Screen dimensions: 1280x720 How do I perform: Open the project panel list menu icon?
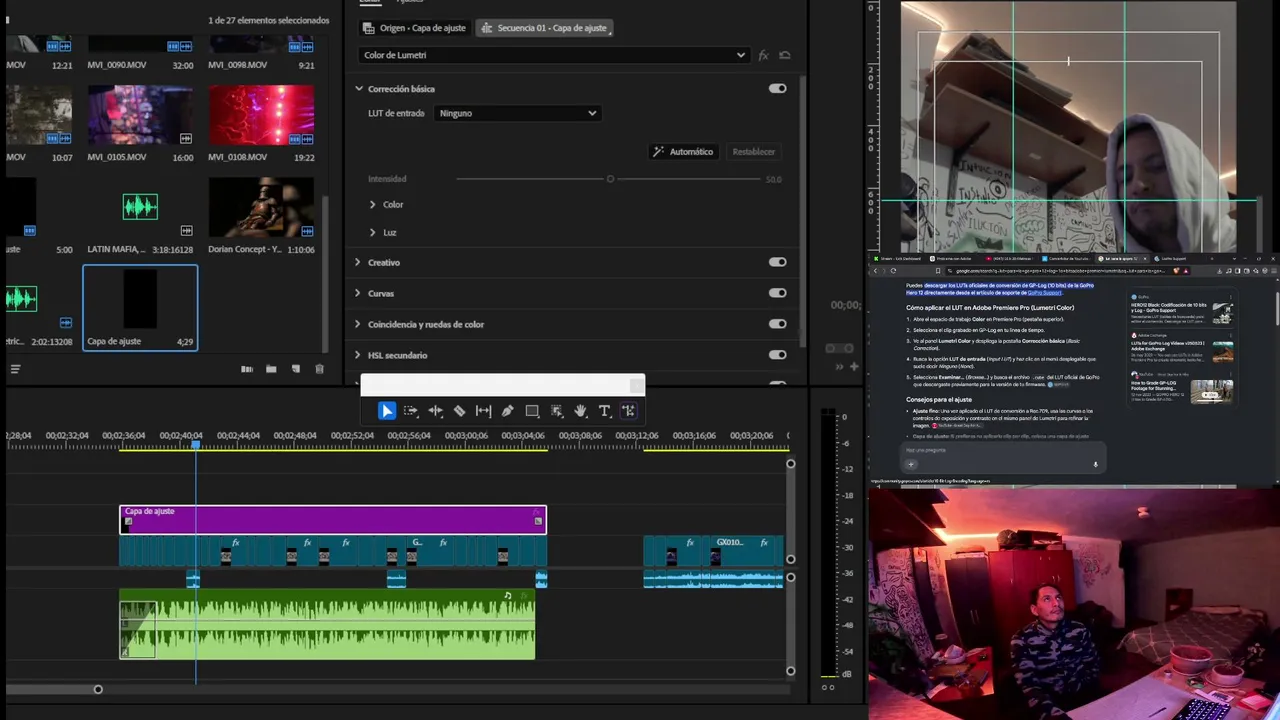[15, 369]
